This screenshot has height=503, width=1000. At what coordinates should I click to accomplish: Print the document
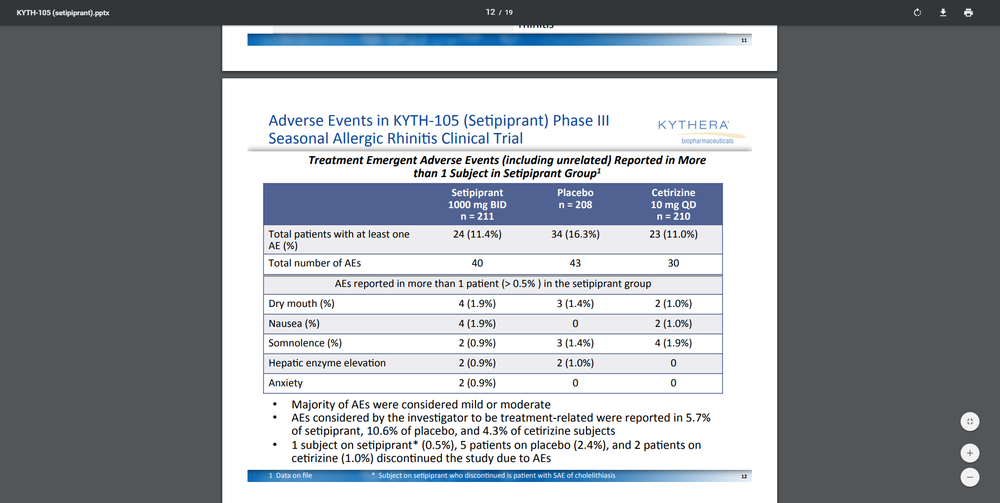coord(968,12)
